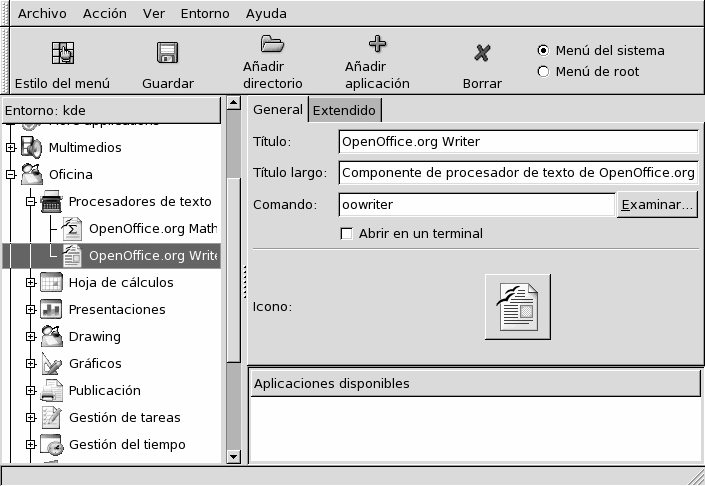
Task: Select the Hoja de cálculos label
Action: click(x=121, y=282)
